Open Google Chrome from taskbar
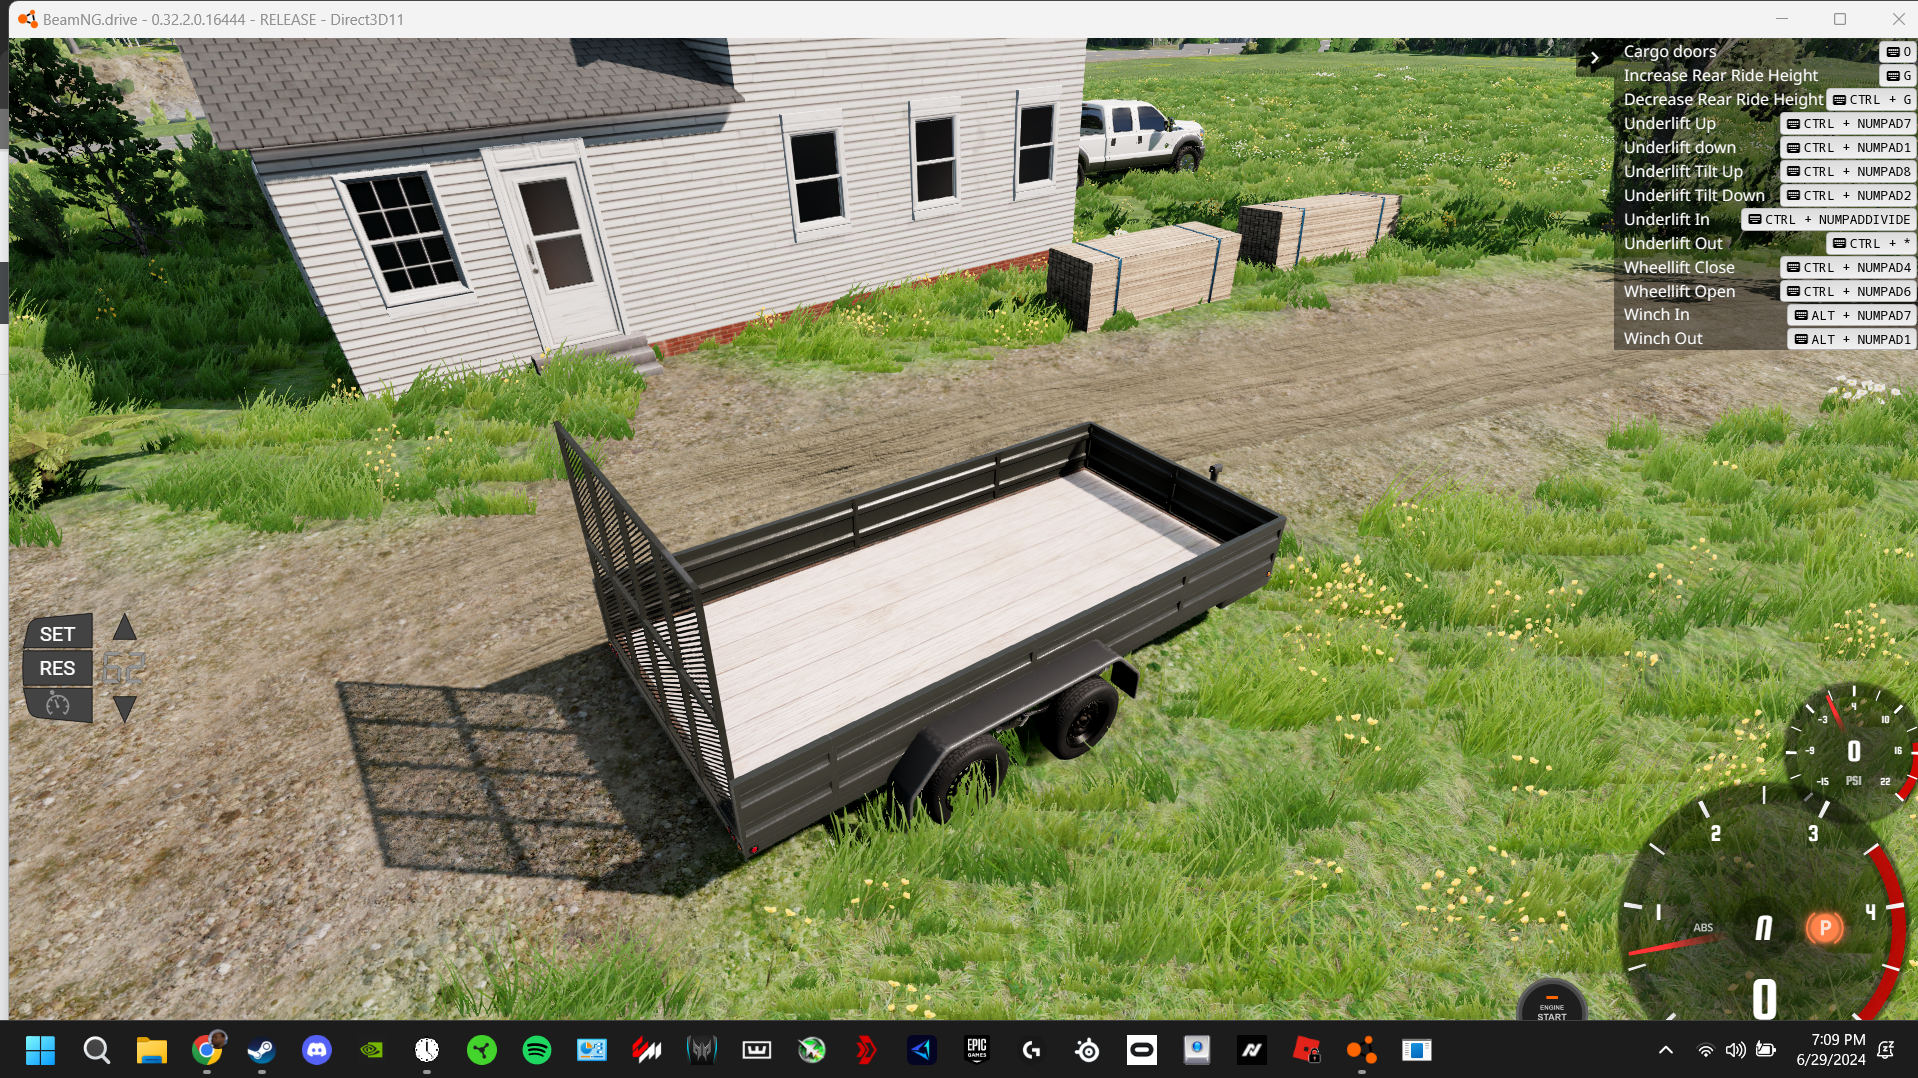Viewport: 1918px width, 1078px height. click(207, 1050)
